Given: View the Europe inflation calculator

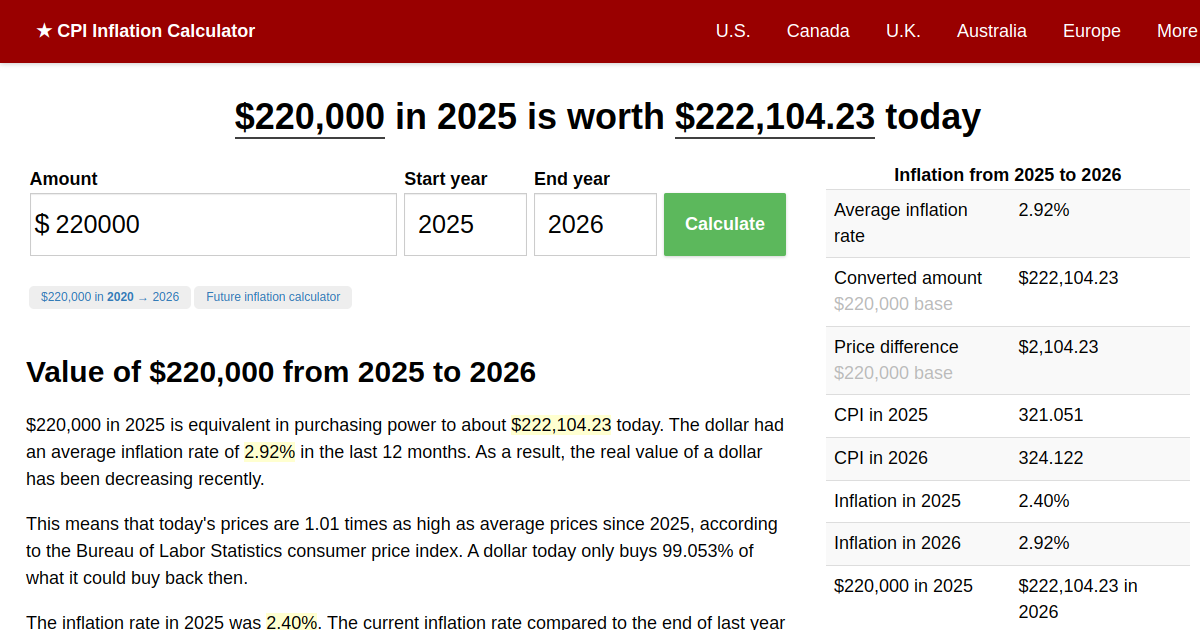Looking at the screenshot, I should (1091, 31).
